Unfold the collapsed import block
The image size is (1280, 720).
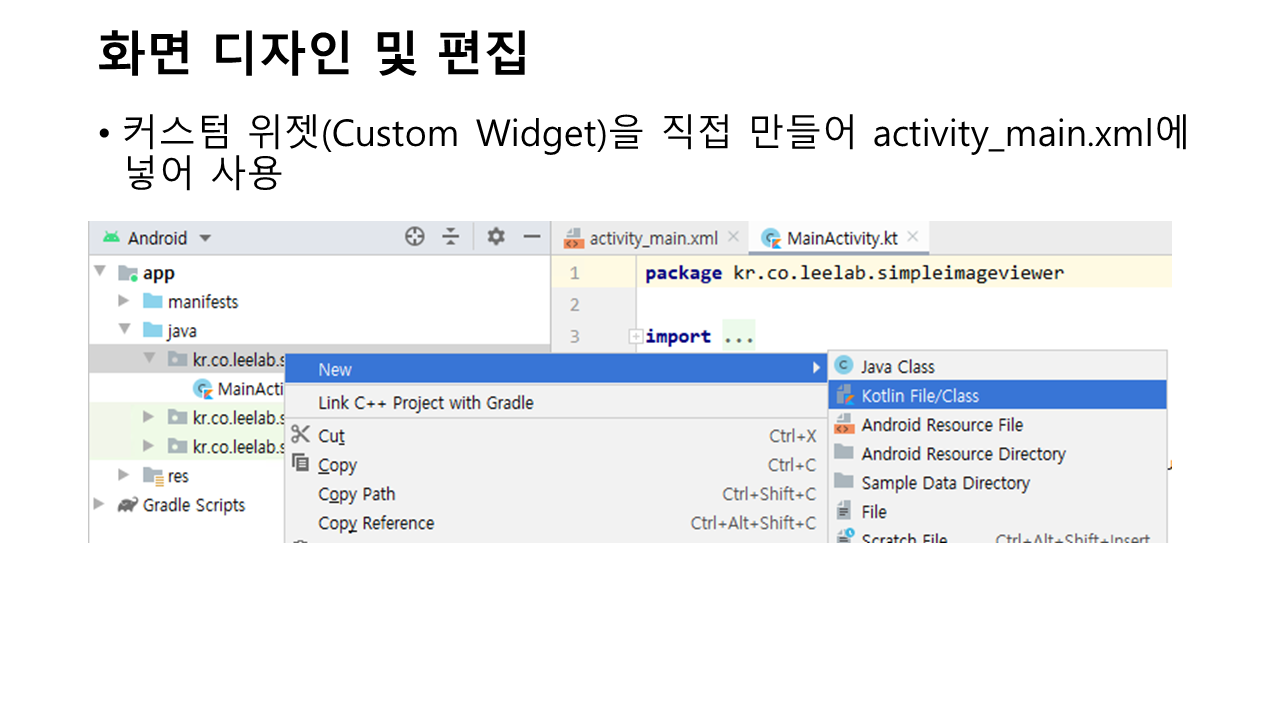[635, 337]
